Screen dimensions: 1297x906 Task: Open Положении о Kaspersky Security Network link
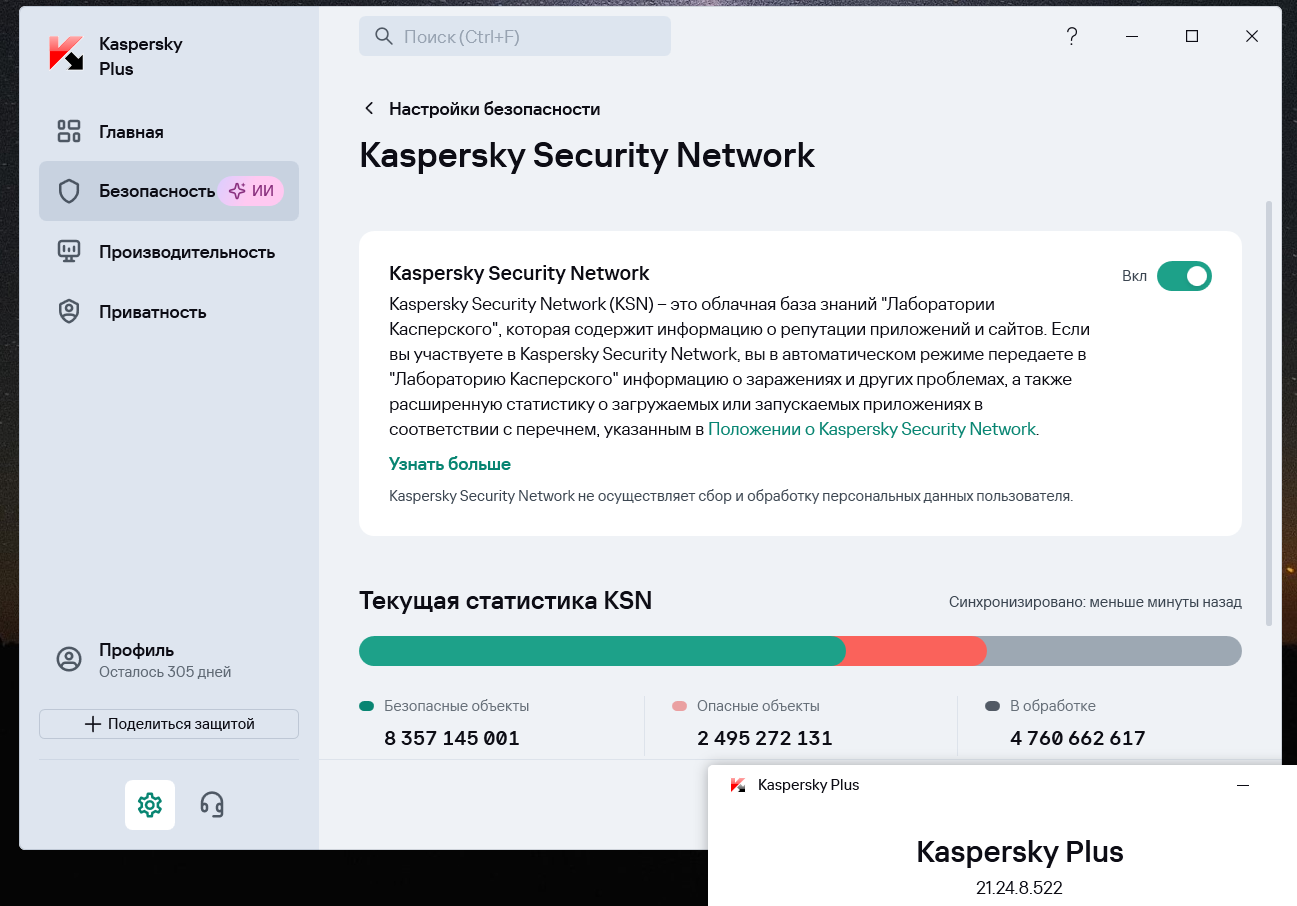point(872,429)
